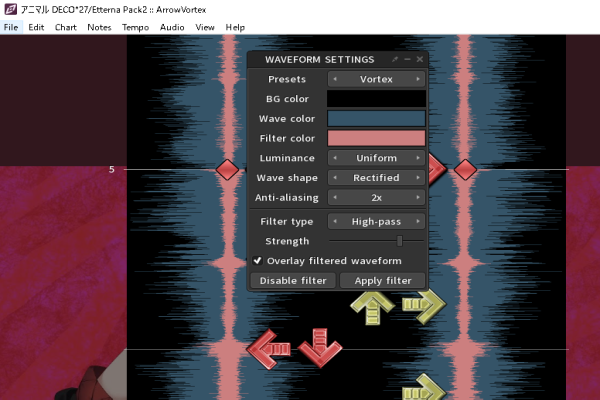
Task: Select the yellow up arrow note
Action: pyautogui.click(x=373, y=308)
